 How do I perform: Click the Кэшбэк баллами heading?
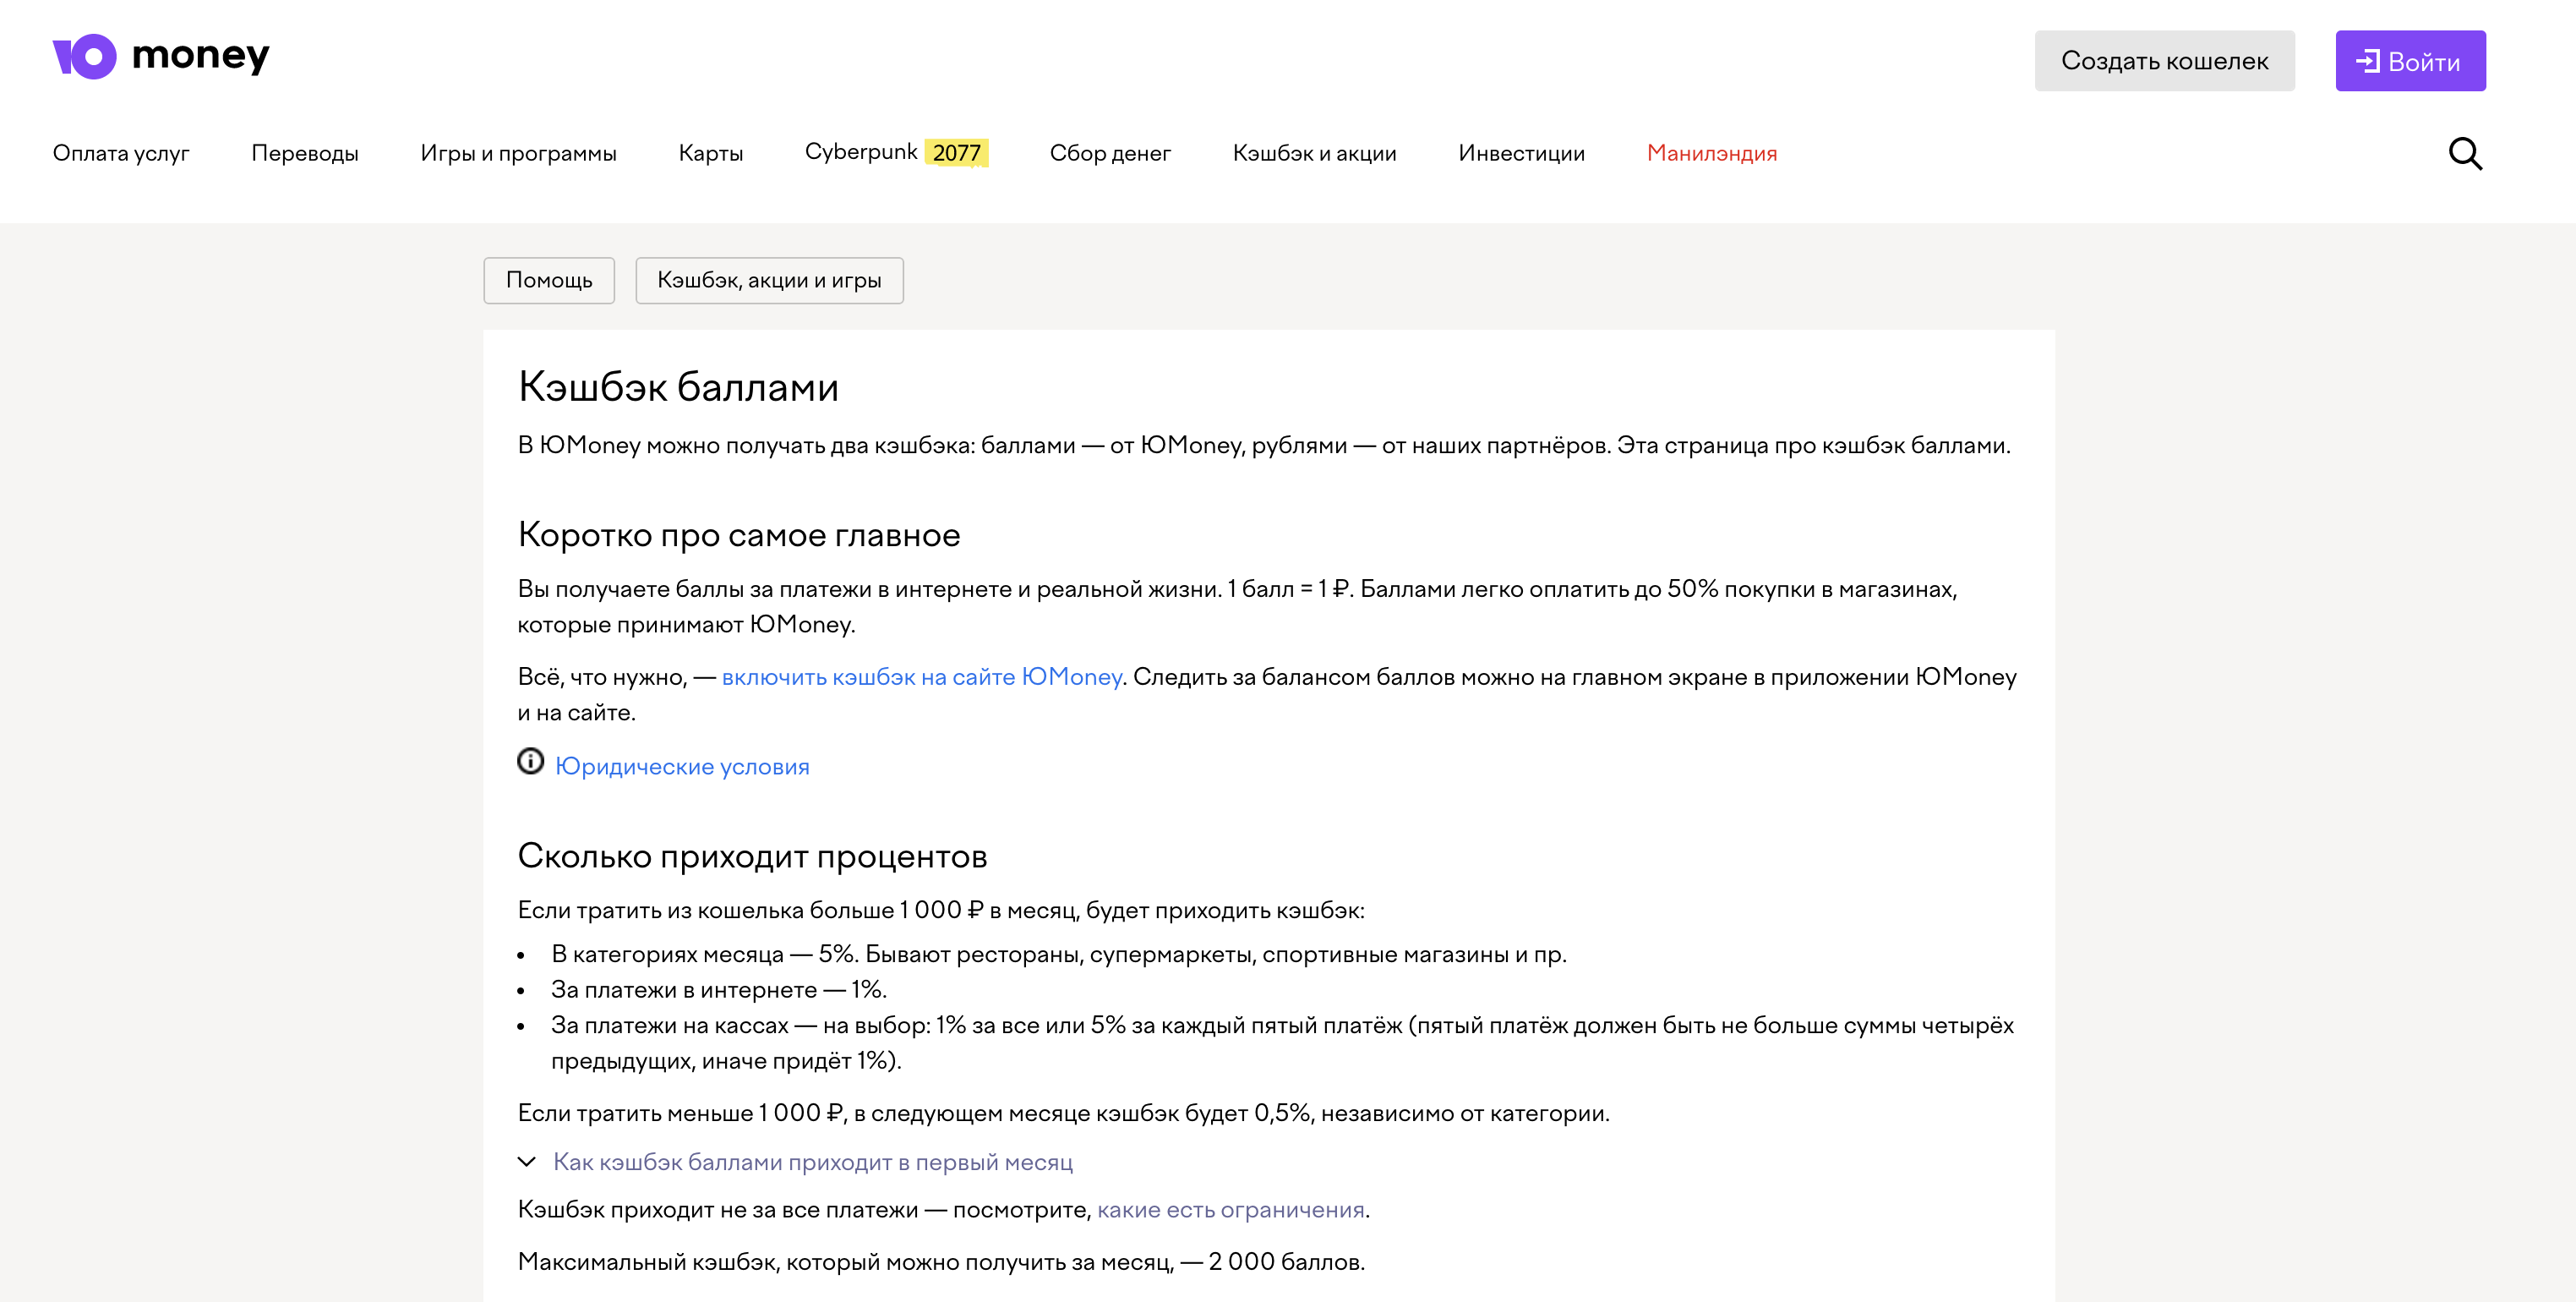678,387
